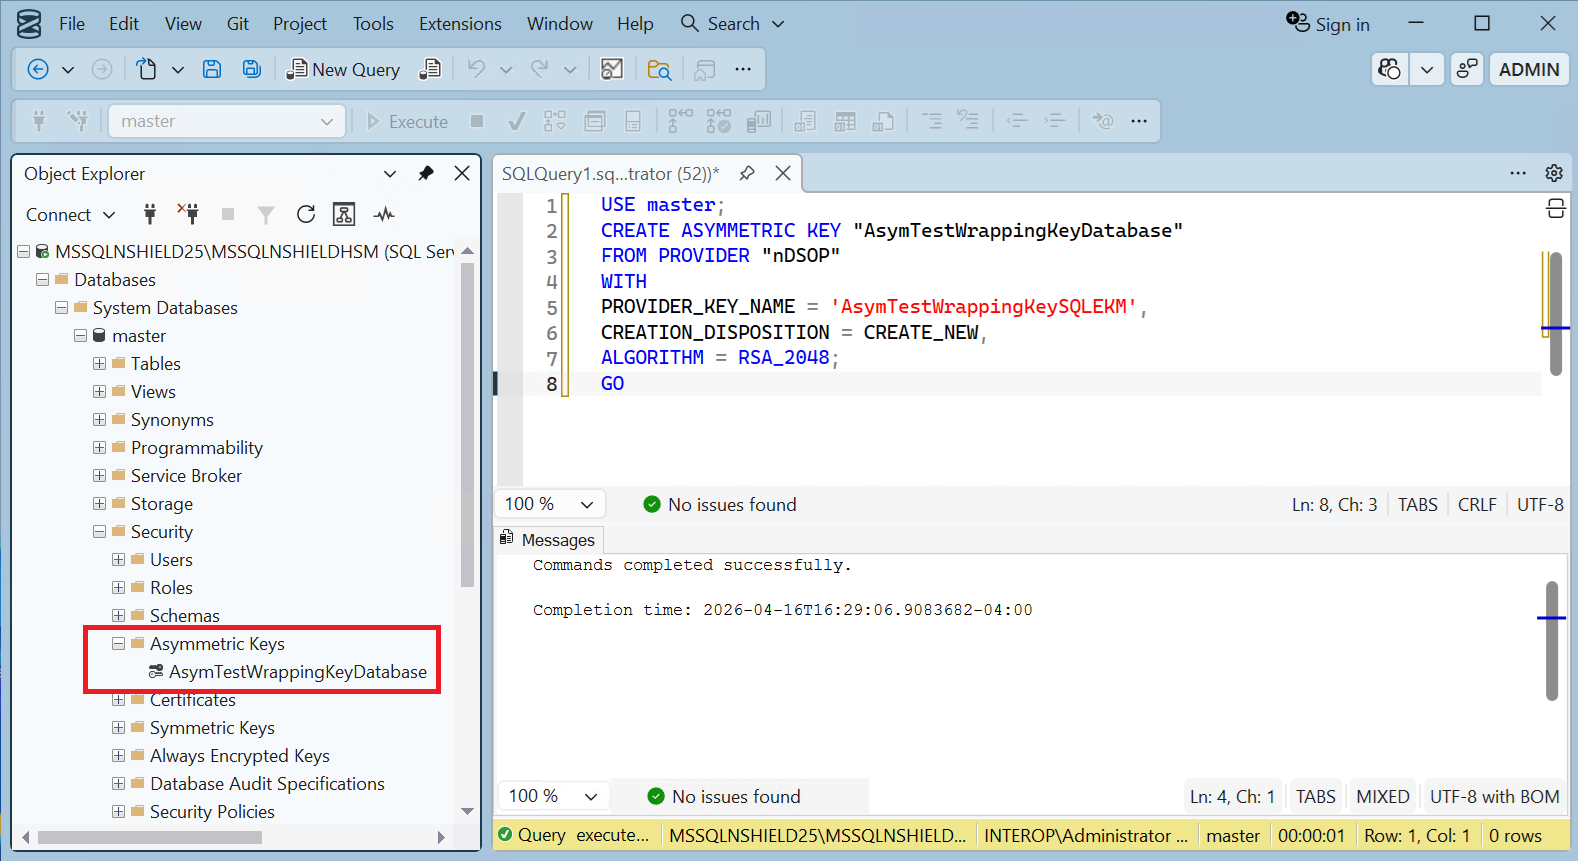The width and height of the screenshot is (1578, 861).
Task: Open the Sign in link
Action: [1328, 24]
